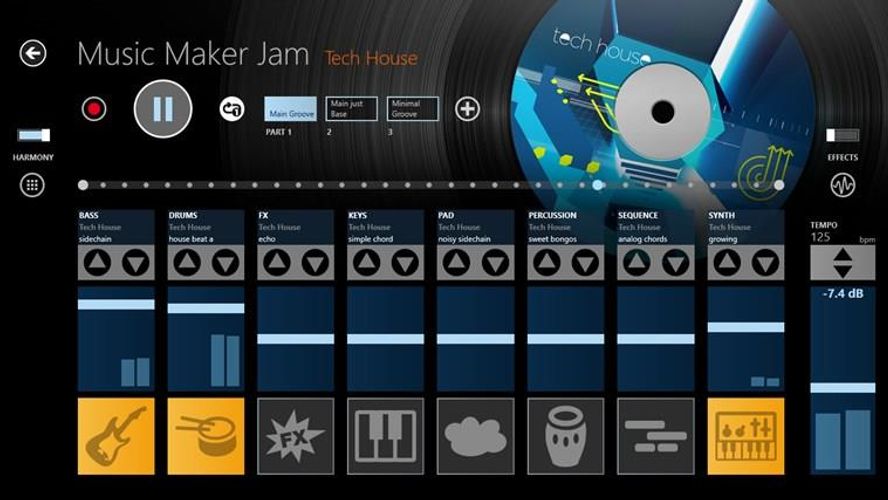The image size is (888, 500).
Task: Open the harmony grid icon
Action: 32,185
